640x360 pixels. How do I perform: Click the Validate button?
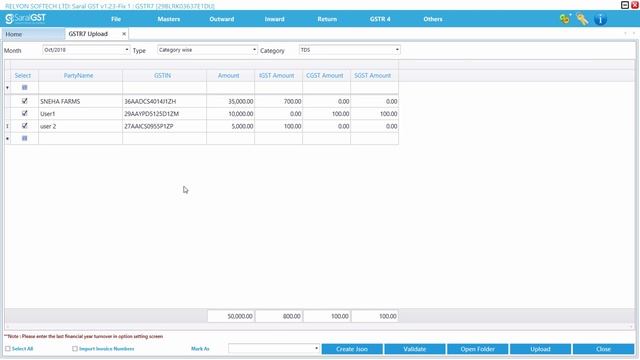pos(415,349)
